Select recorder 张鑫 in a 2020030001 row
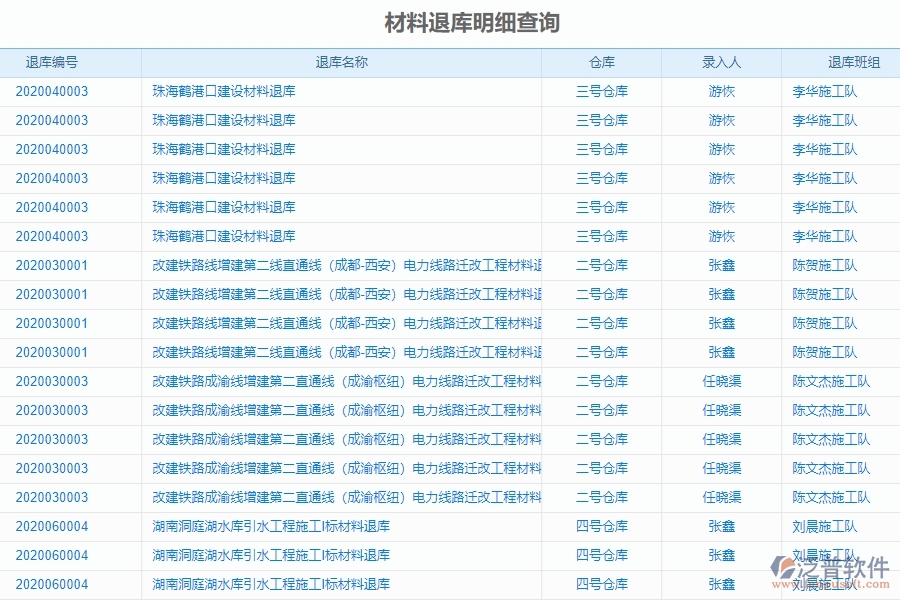Image resolution: width=900 pixels, height=600 pixels. coord(721,265)
